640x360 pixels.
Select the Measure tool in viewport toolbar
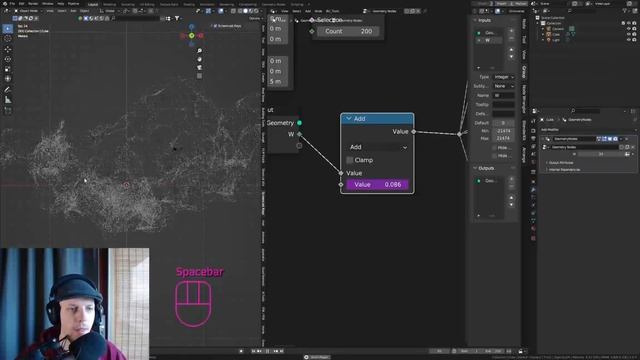pos(8,100)
